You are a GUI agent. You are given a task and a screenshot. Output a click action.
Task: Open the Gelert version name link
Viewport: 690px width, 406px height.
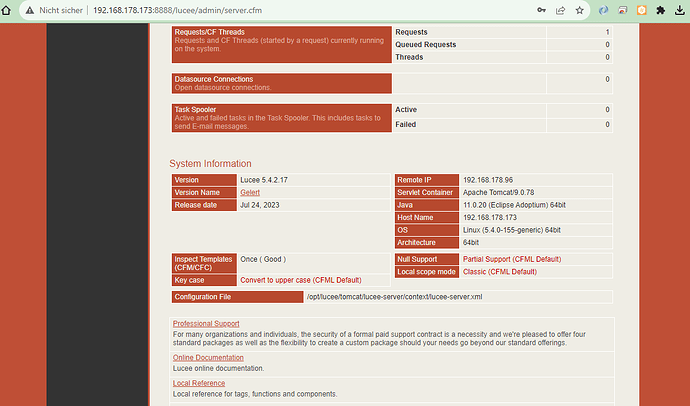click(250, 192)
